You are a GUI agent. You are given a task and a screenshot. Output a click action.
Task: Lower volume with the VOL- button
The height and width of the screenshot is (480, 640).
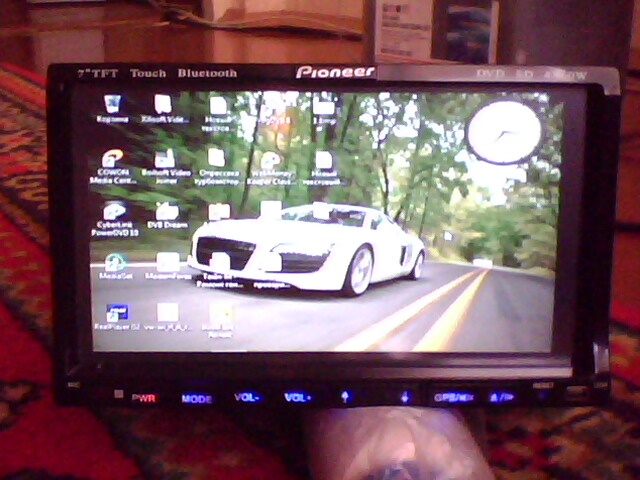(x=246, y=397)
